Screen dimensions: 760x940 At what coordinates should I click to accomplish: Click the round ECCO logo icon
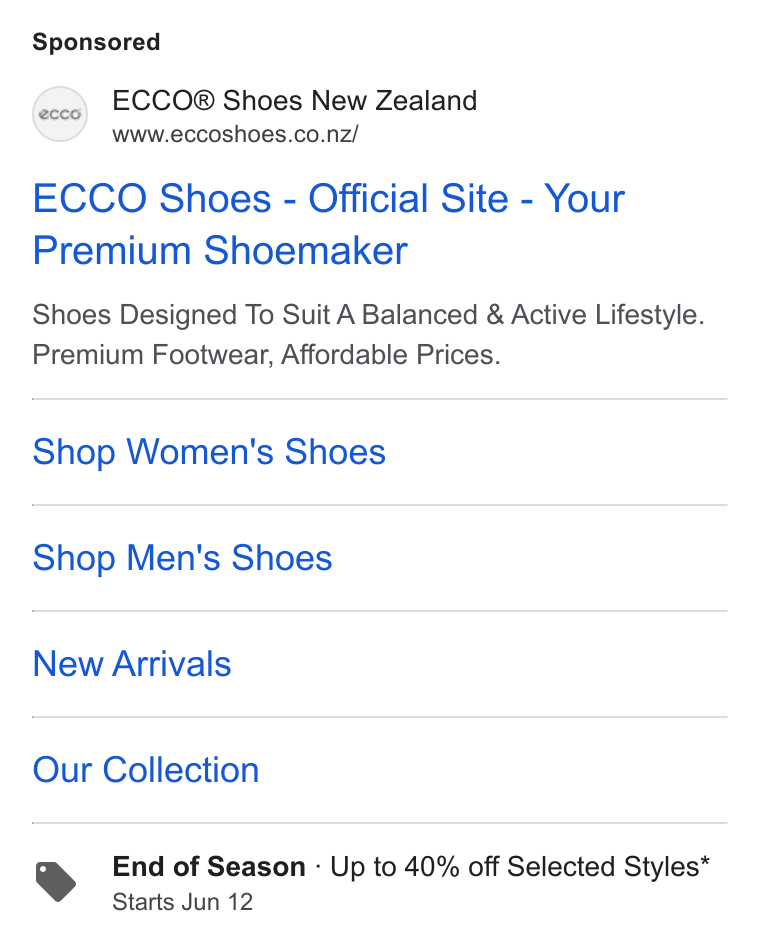tap(60, 114)
